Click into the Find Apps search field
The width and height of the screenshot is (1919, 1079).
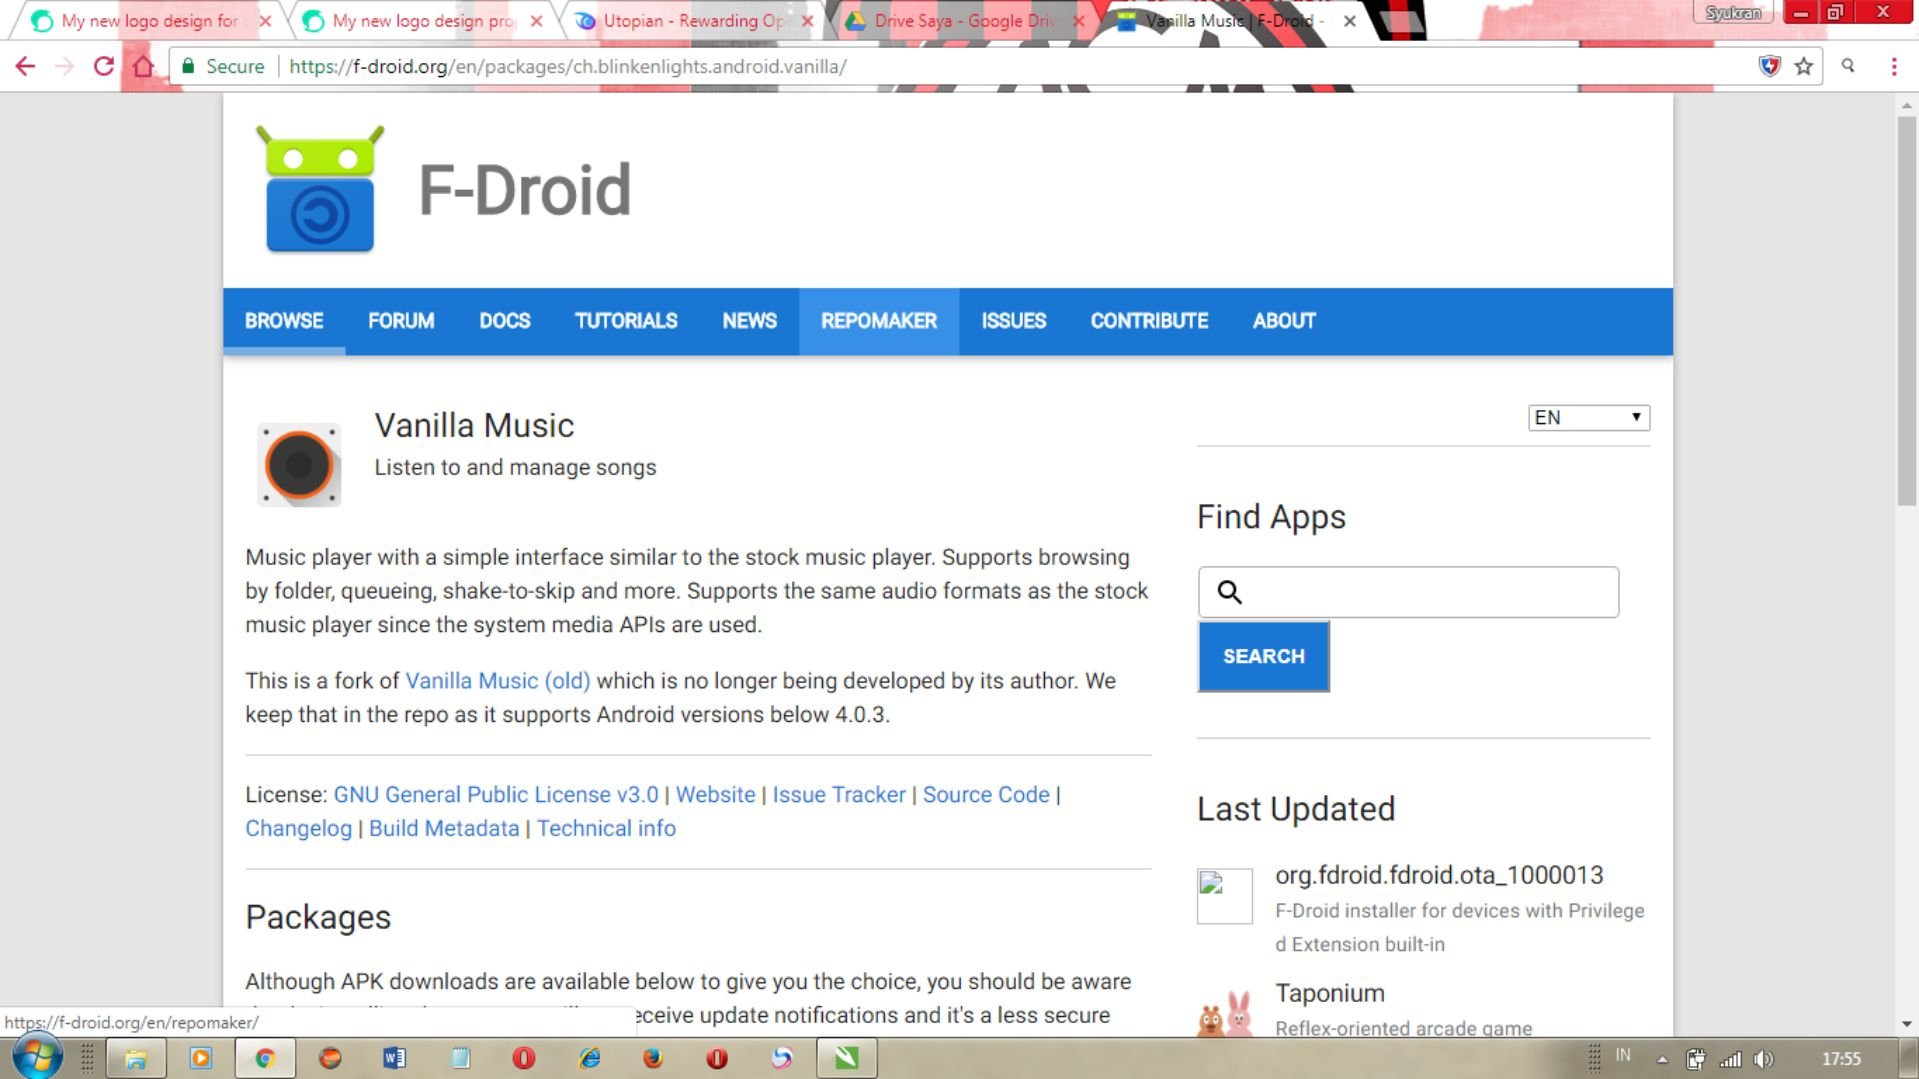(1408, 592)
